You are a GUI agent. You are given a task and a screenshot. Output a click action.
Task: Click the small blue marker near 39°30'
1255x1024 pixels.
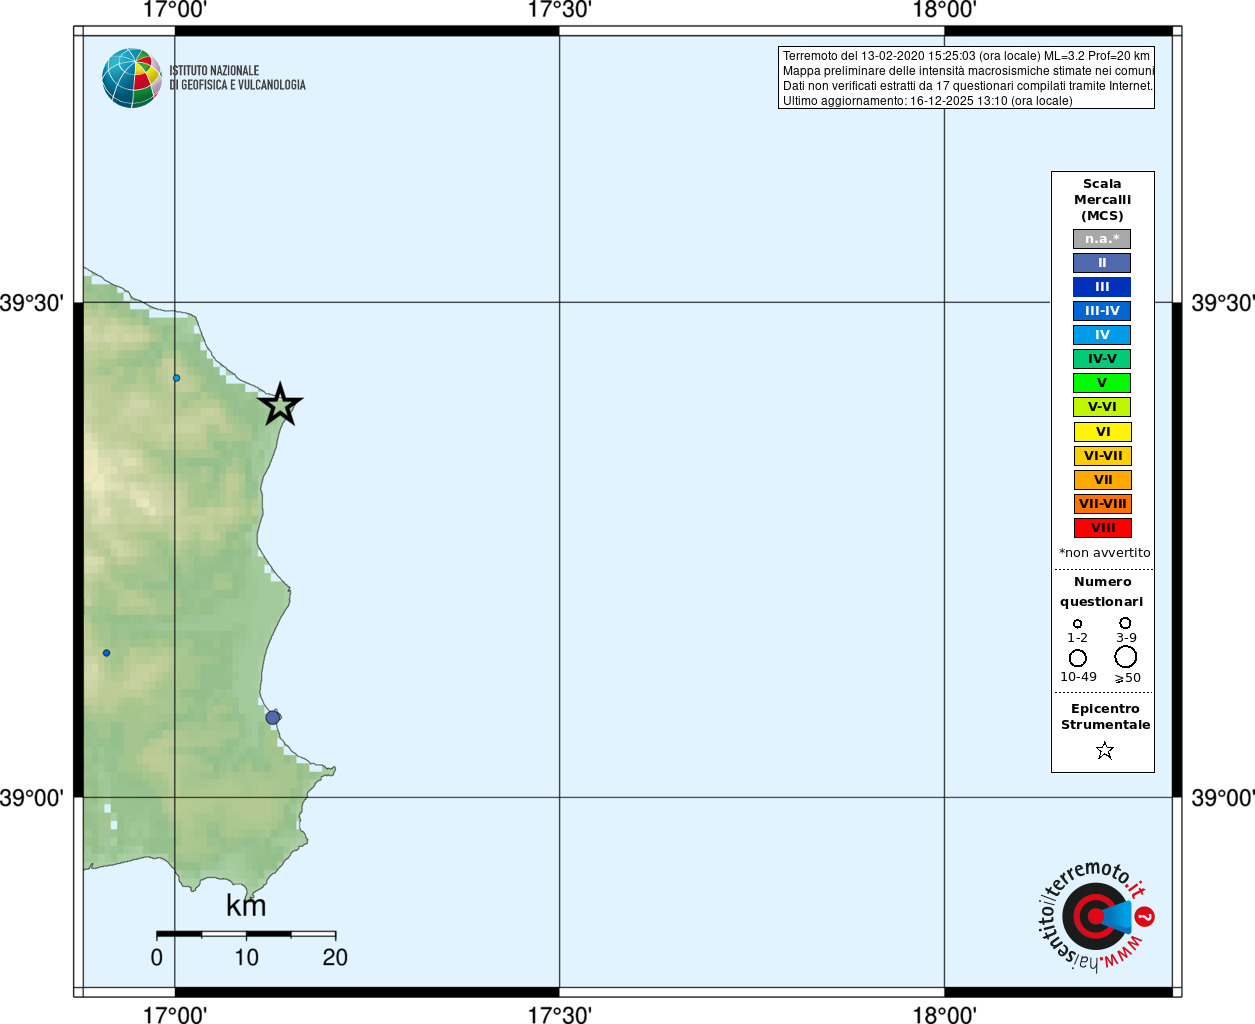click(176, 378)
